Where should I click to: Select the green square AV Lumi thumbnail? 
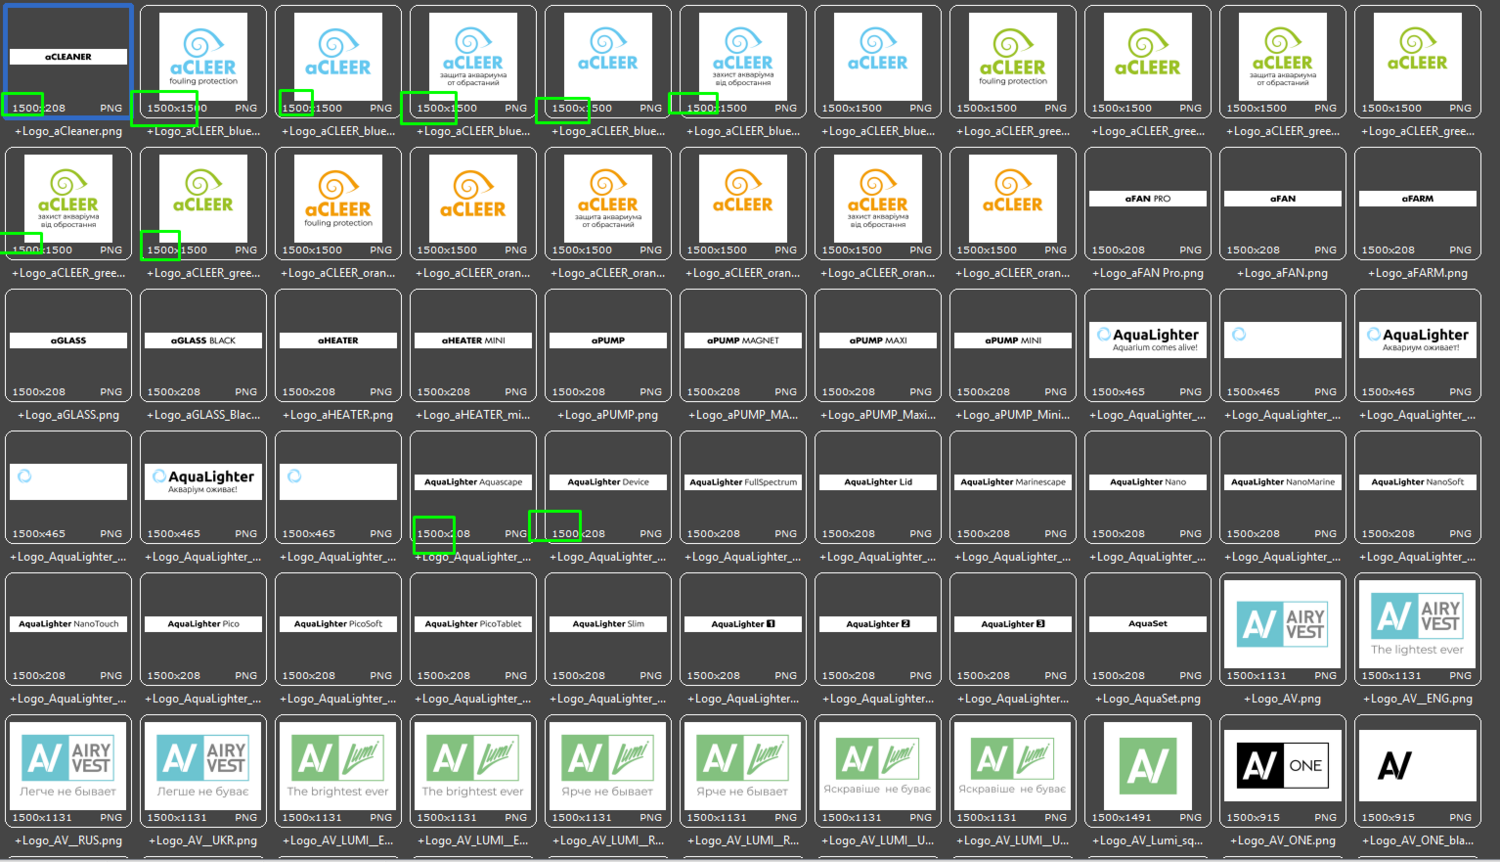click(1147, 771)
